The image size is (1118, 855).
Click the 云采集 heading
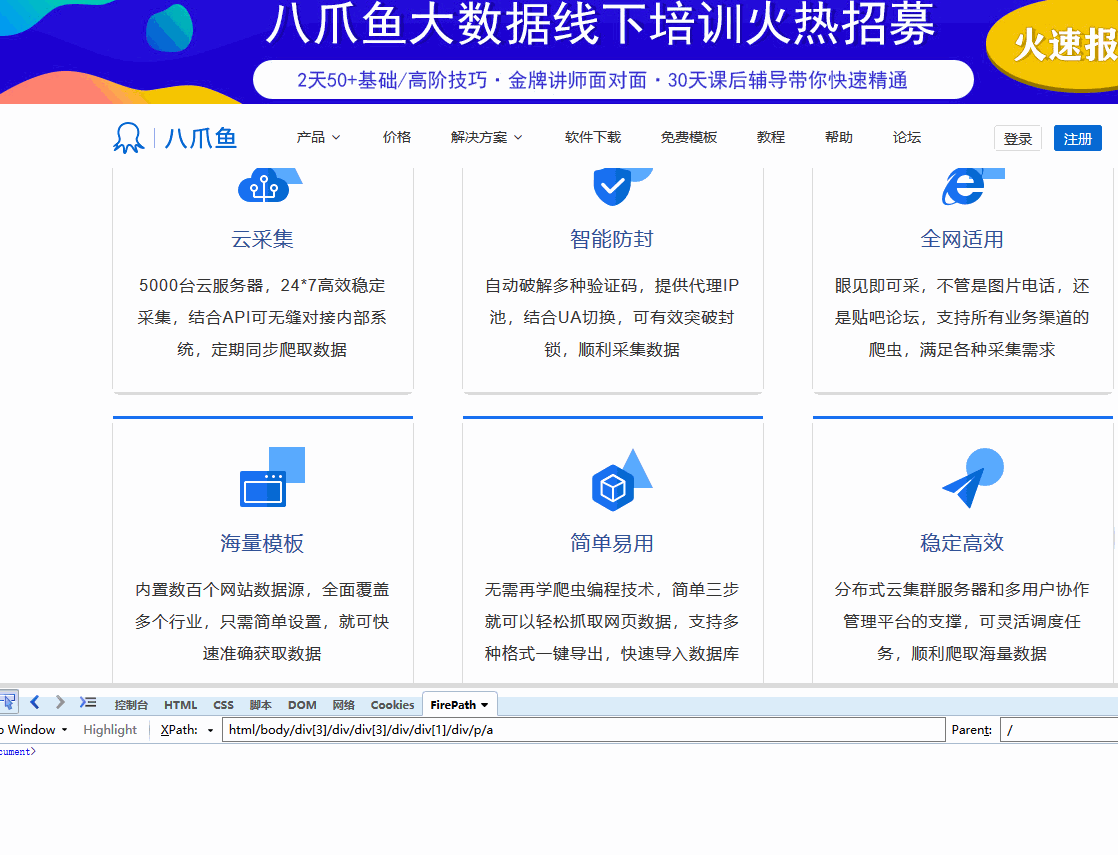click(x=262, y=239)
